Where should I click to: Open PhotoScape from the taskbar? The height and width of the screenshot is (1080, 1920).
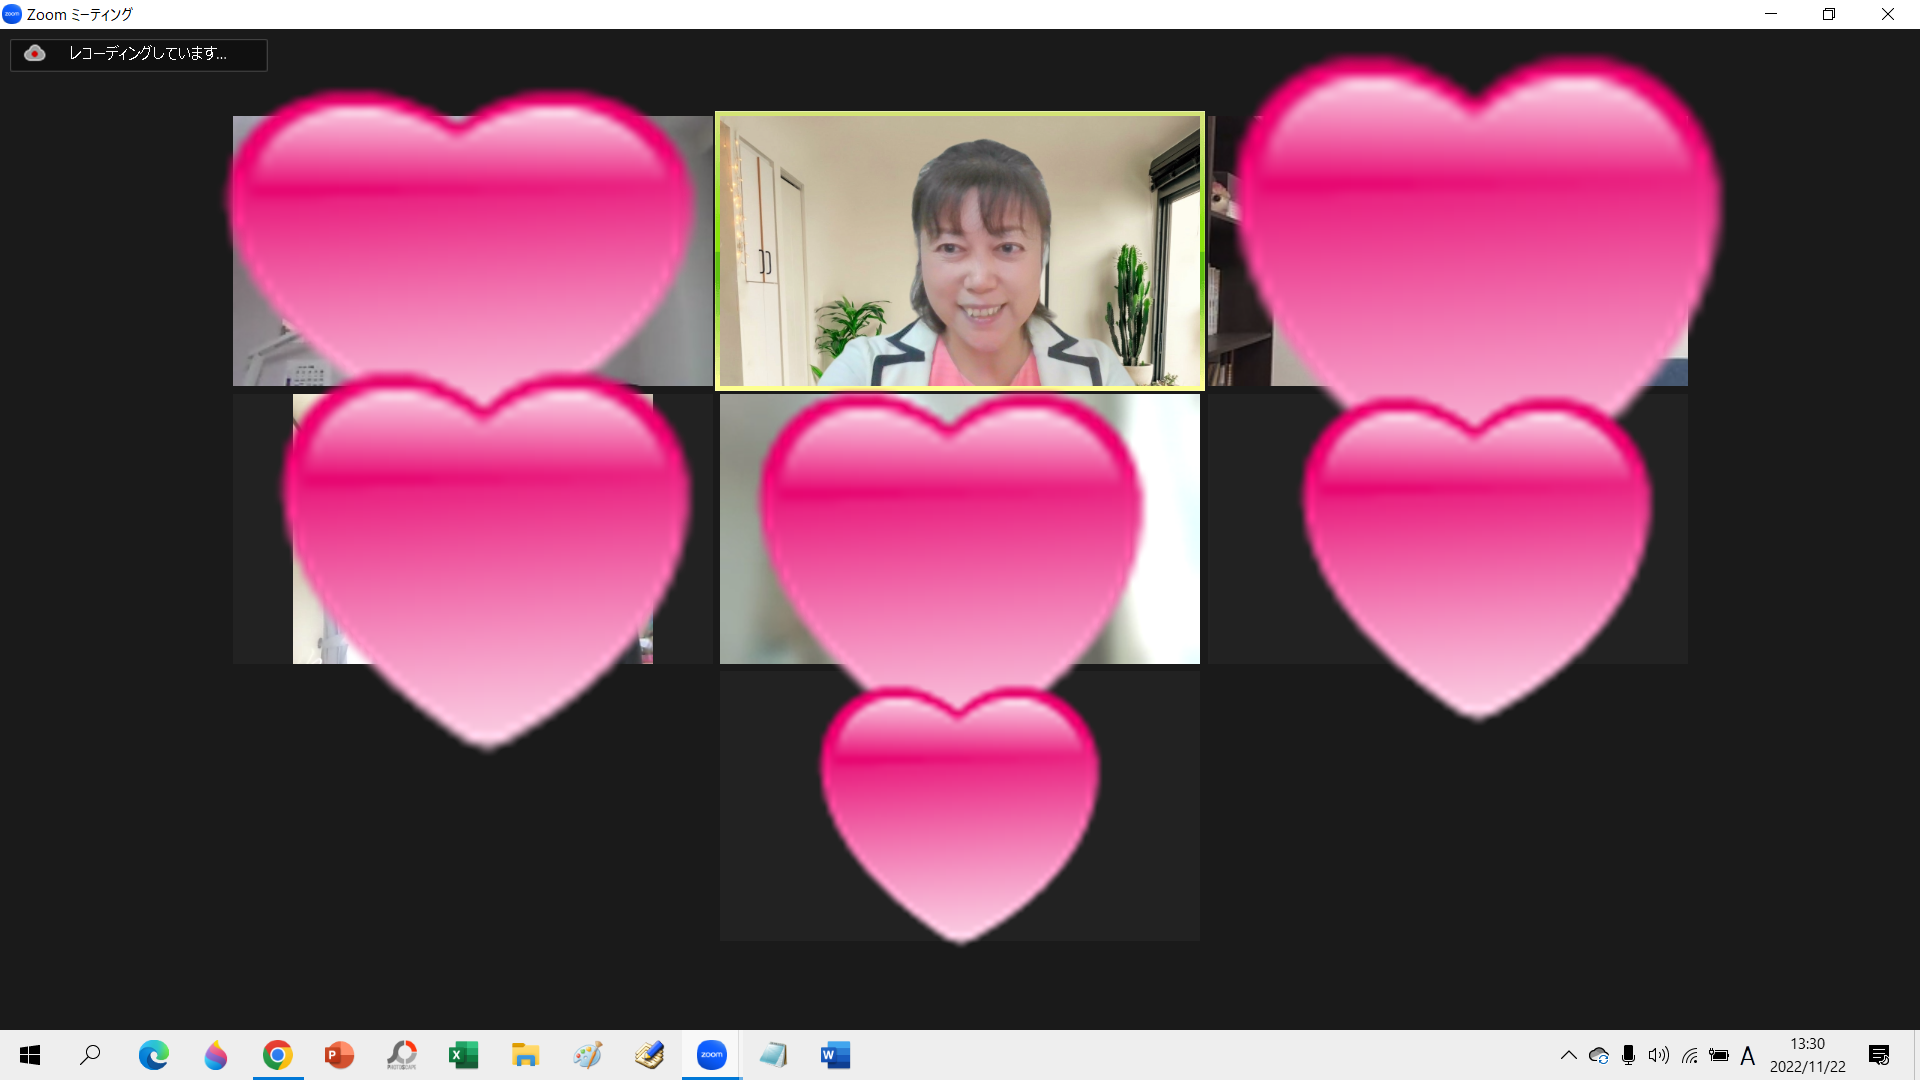pyautogui.click(x=401, y=1055)
